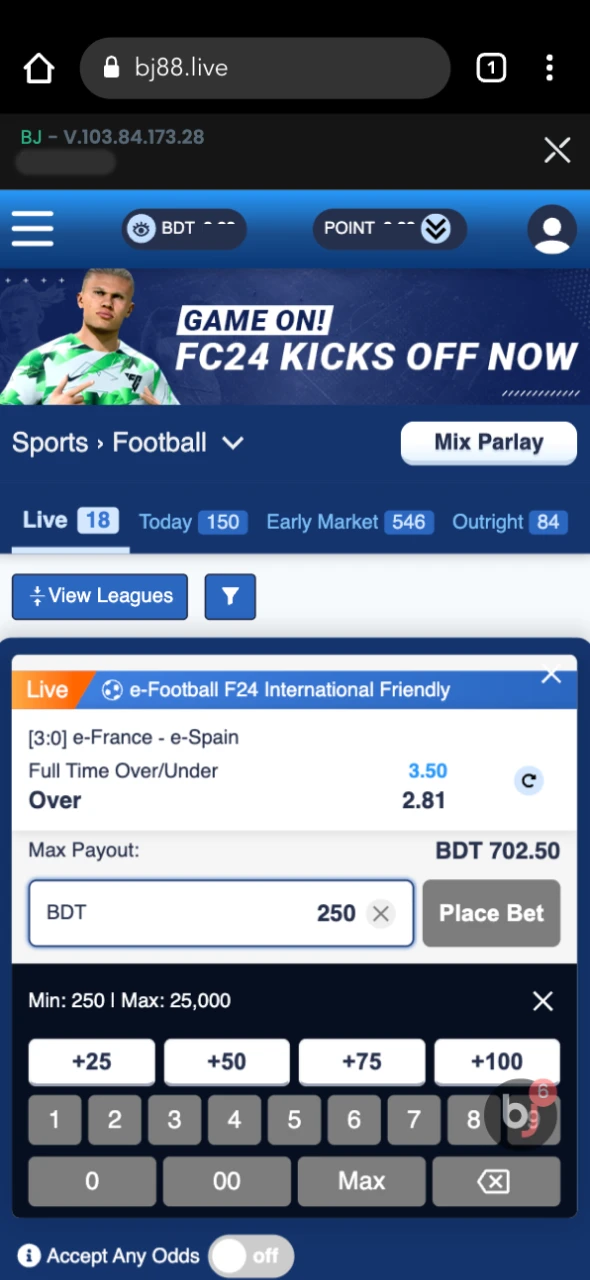The width and height of the screenshot is (590, 1280).
Task: Open the user profile avatar
Action: pyautogui.click(x=552, y=229)
